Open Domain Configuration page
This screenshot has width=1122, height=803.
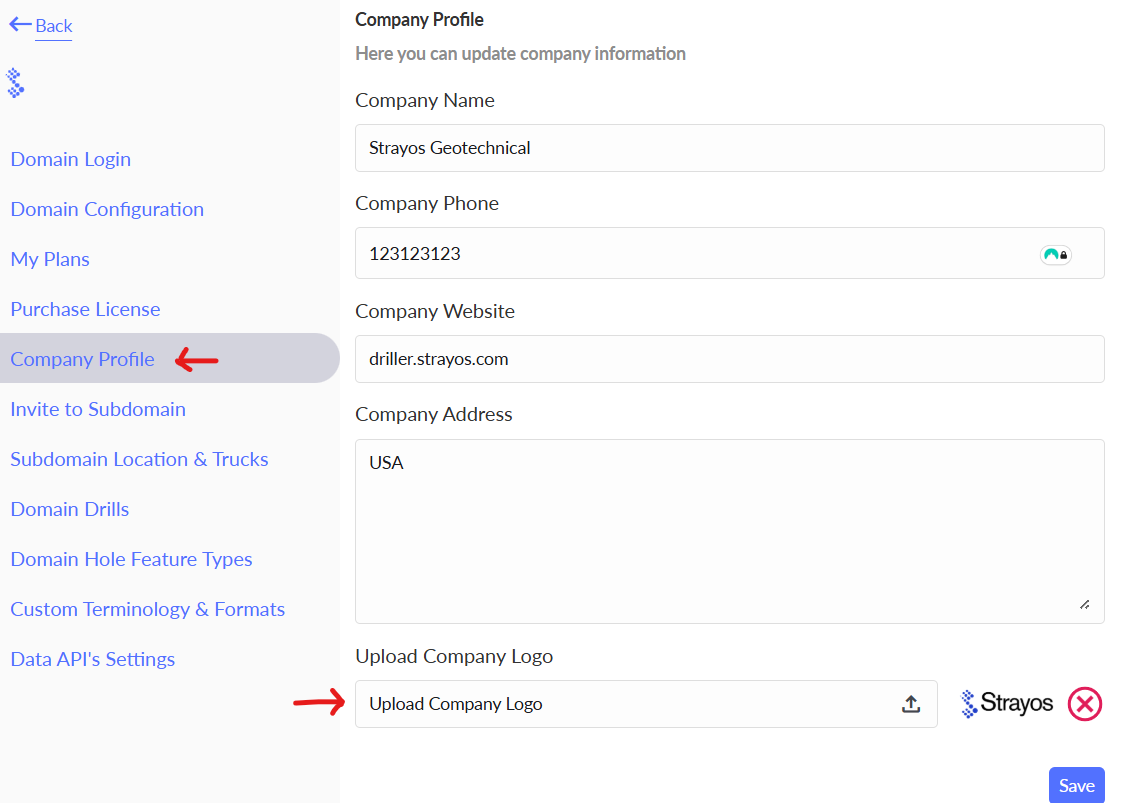[107, 209]
